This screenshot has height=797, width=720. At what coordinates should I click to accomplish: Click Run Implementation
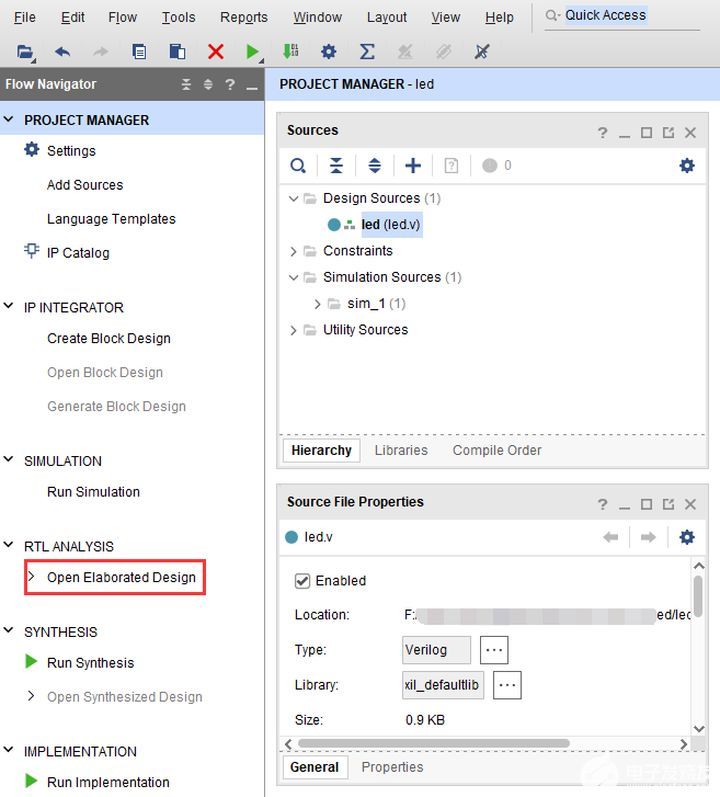click(x=108, y=782)
